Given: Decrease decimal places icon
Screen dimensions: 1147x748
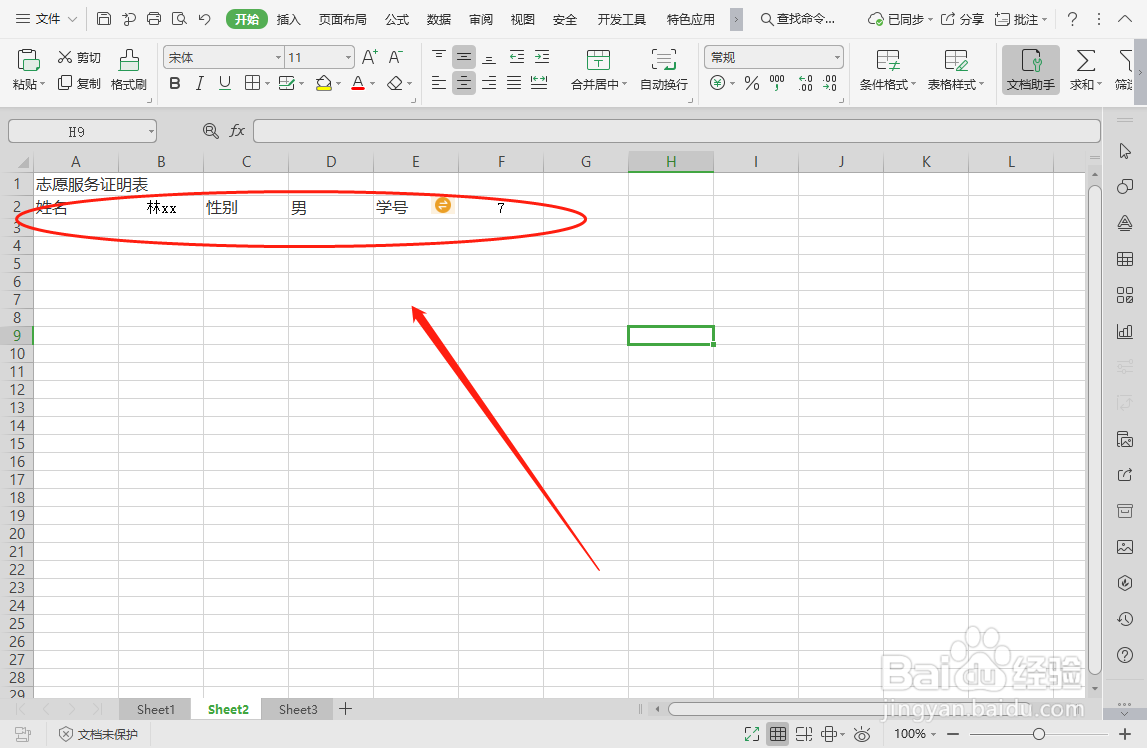Looking at the screenshot, I should coord(830,83).
